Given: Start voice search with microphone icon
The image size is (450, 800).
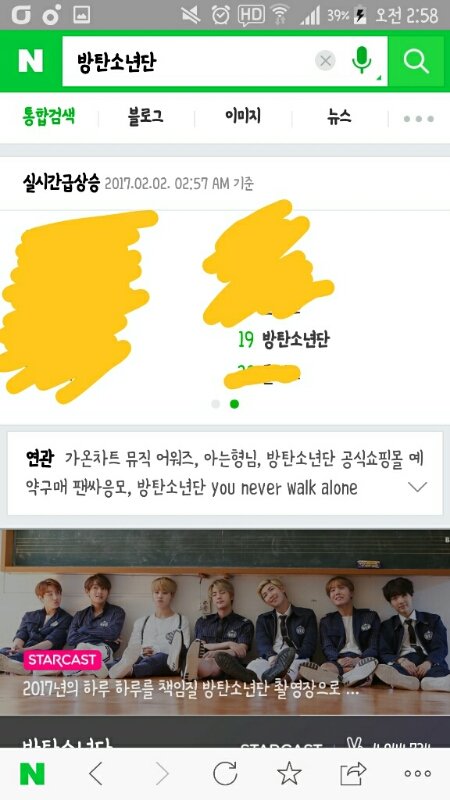Looking at the screenshot, I should tap(362, 60).
